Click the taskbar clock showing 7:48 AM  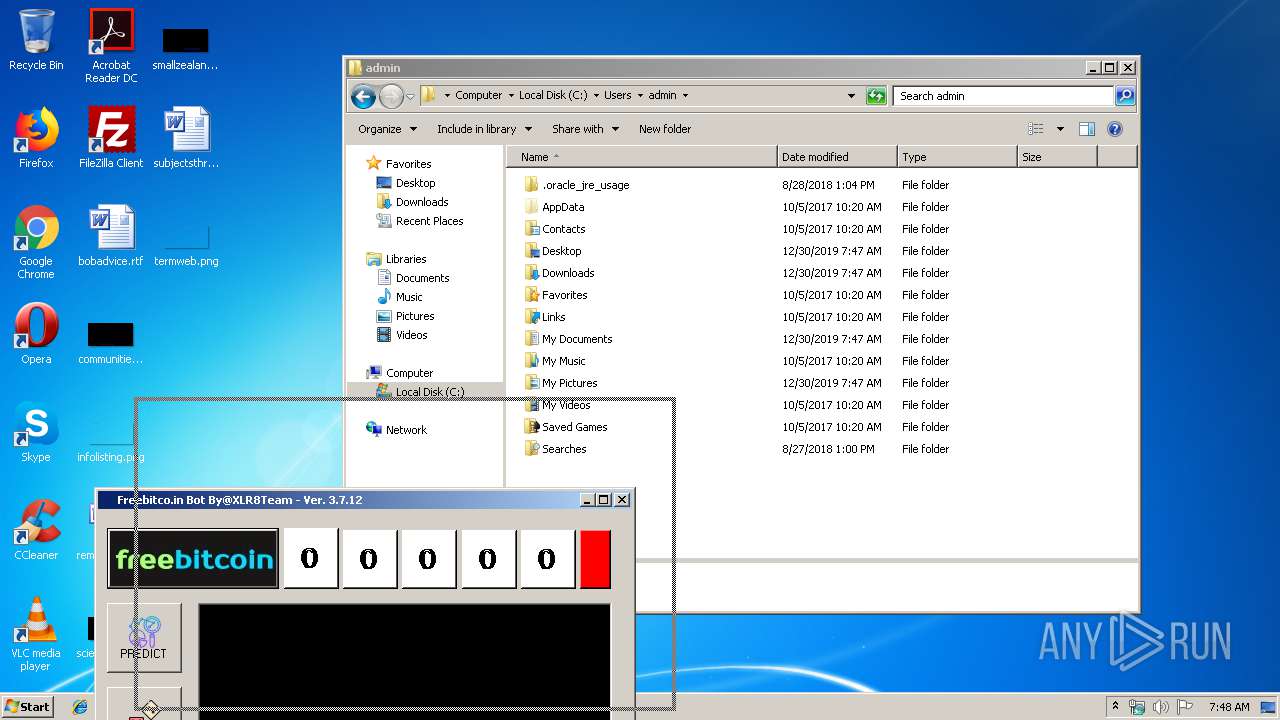point(1229,707)
